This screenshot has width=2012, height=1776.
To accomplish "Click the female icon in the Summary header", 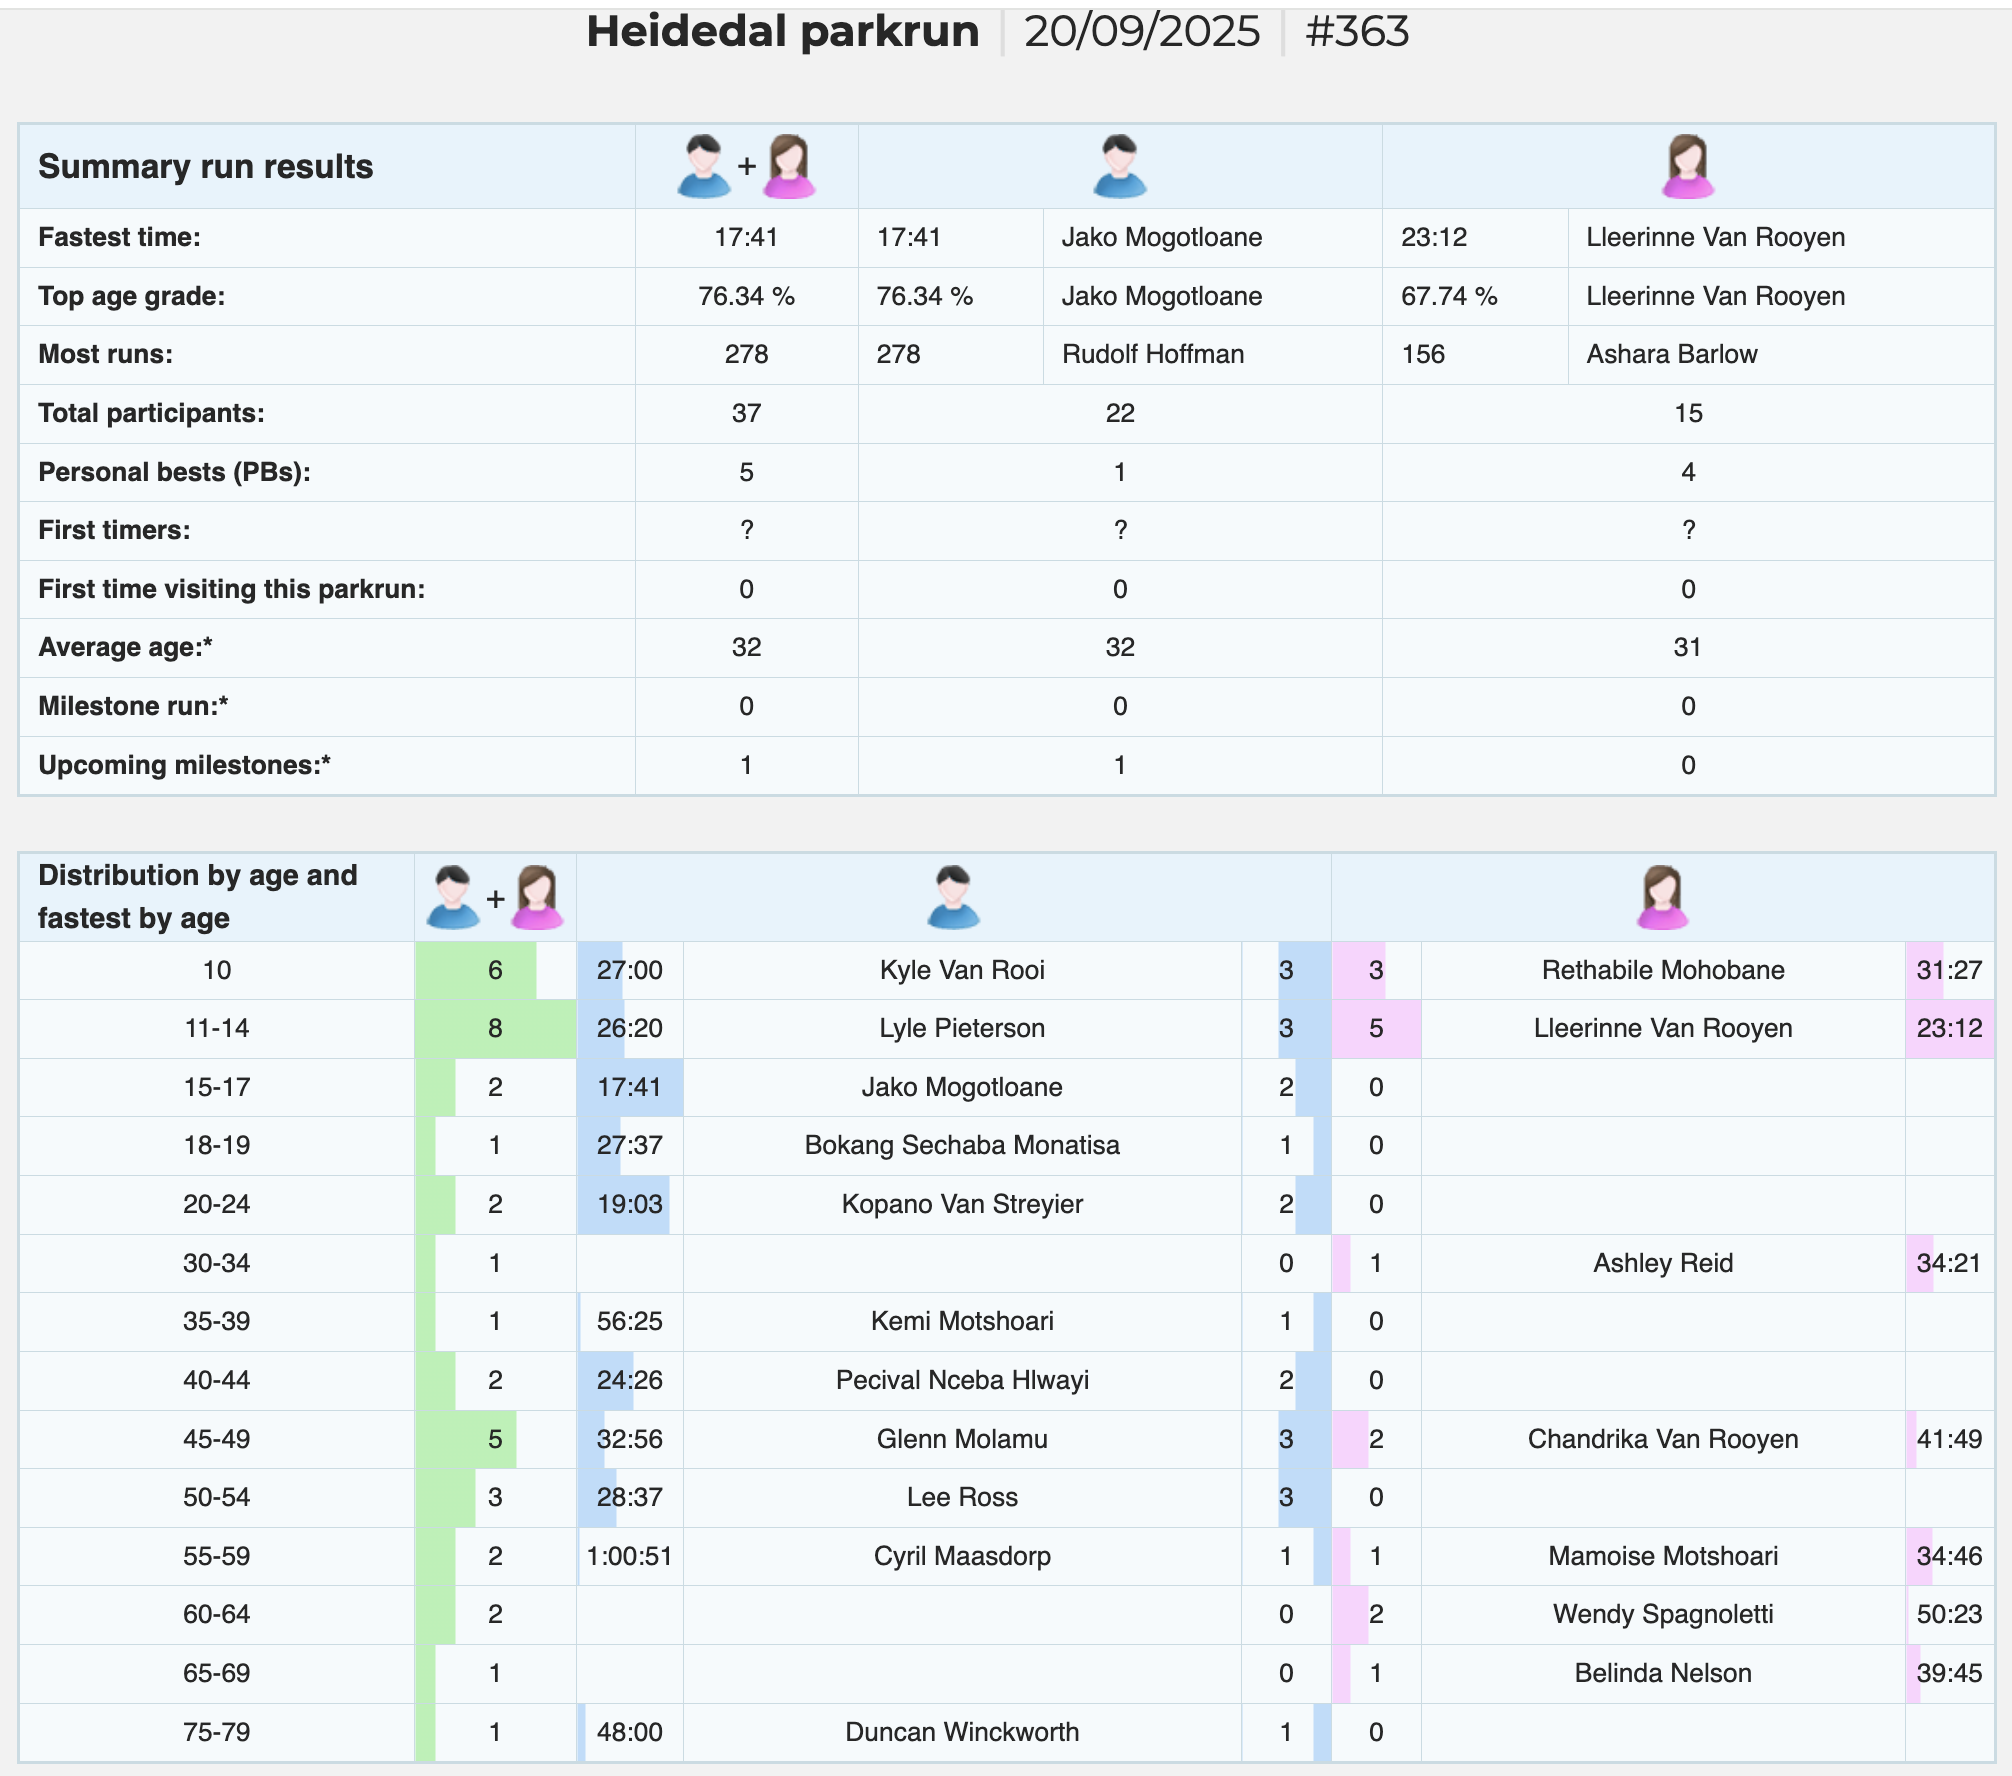I will coord(1688,166).
